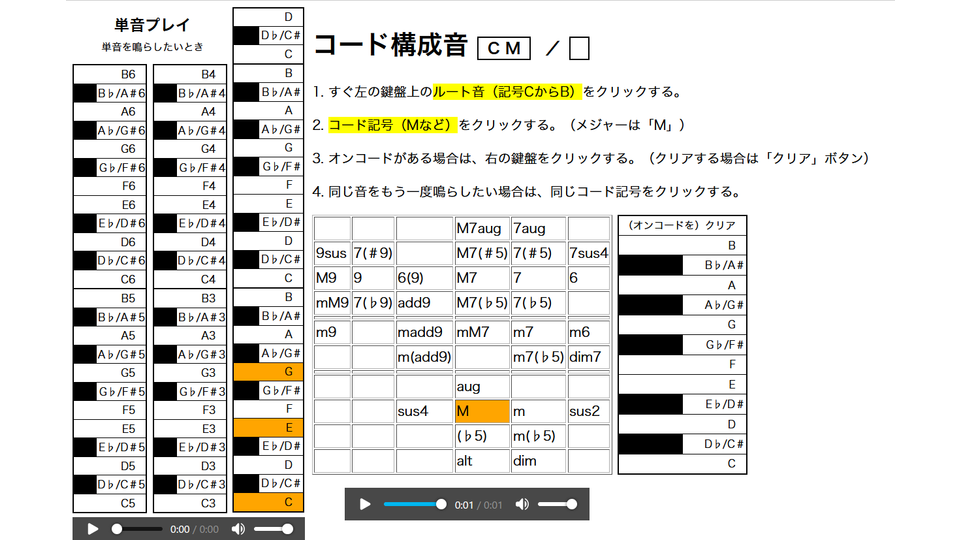This screenshot has height=540, width=960.
Task: Select the add9 chord type
Action: pyautogui.click(x=424, y=302)
